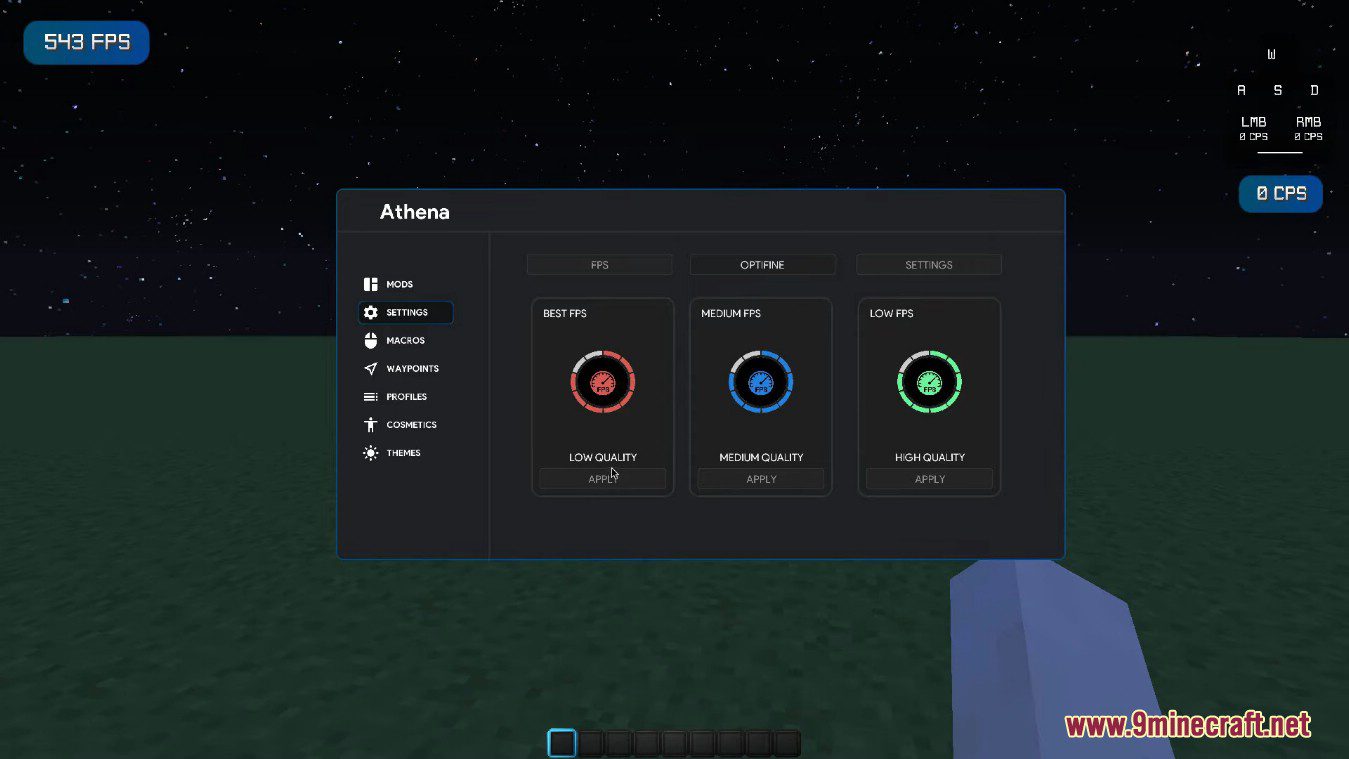Click the MEDIUM QUALITY text
1349x759 pixels.
coord(761,457)
